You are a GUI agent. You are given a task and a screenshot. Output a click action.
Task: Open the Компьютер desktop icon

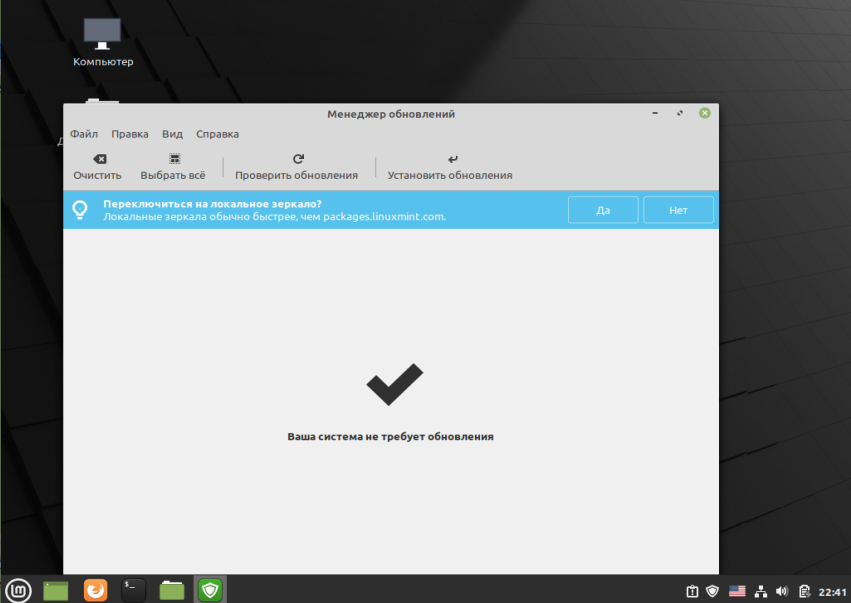click(103, 42)
